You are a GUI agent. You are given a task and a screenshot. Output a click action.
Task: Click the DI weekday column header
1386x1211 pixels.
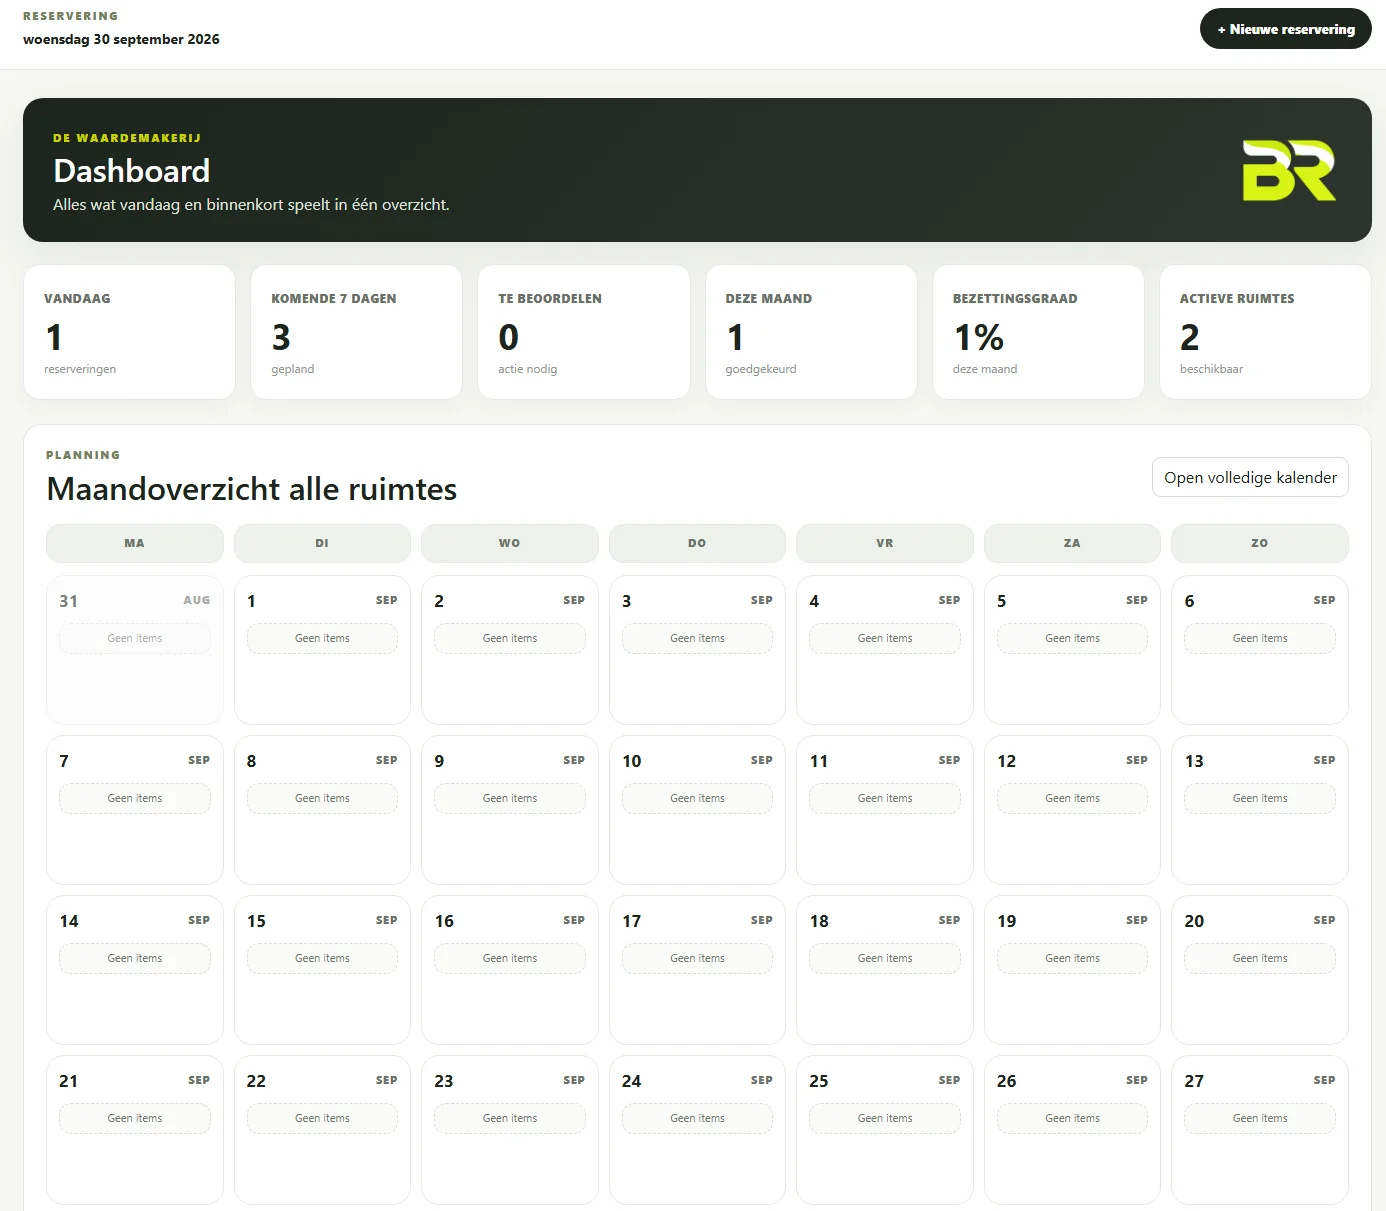[x=322, y=543]
